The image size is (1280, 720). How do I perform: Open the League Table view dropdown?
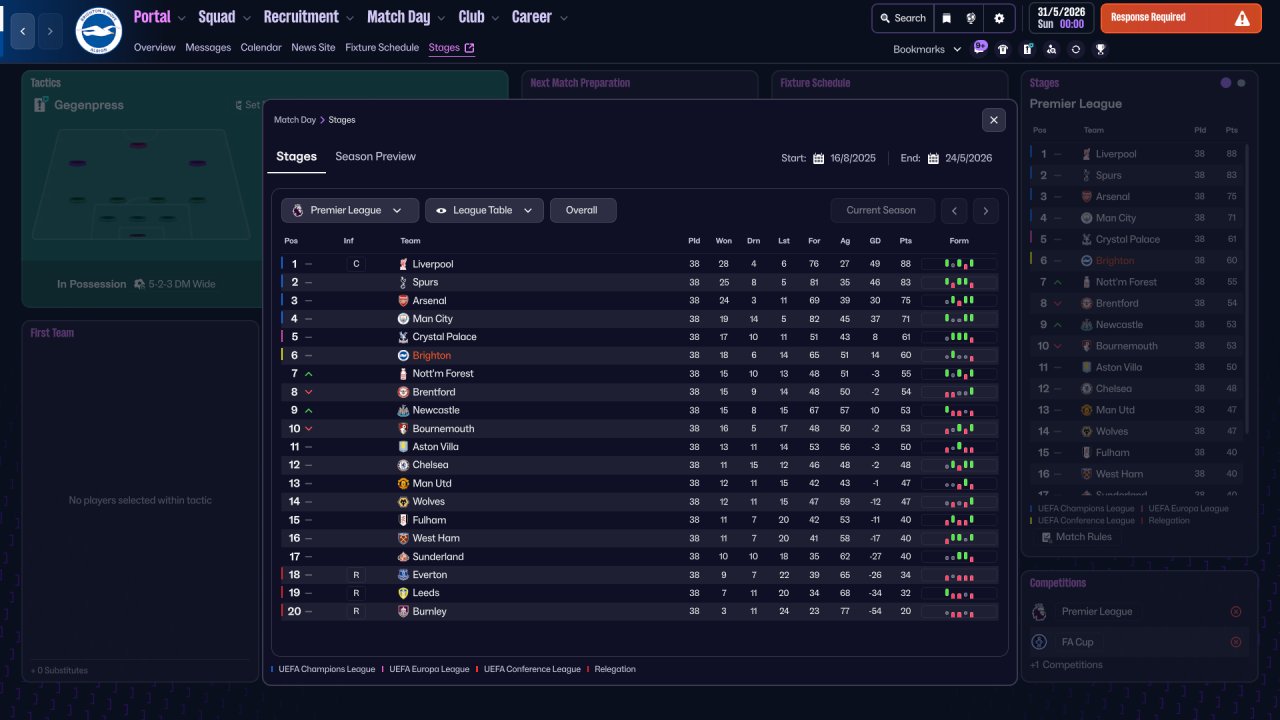485,210
